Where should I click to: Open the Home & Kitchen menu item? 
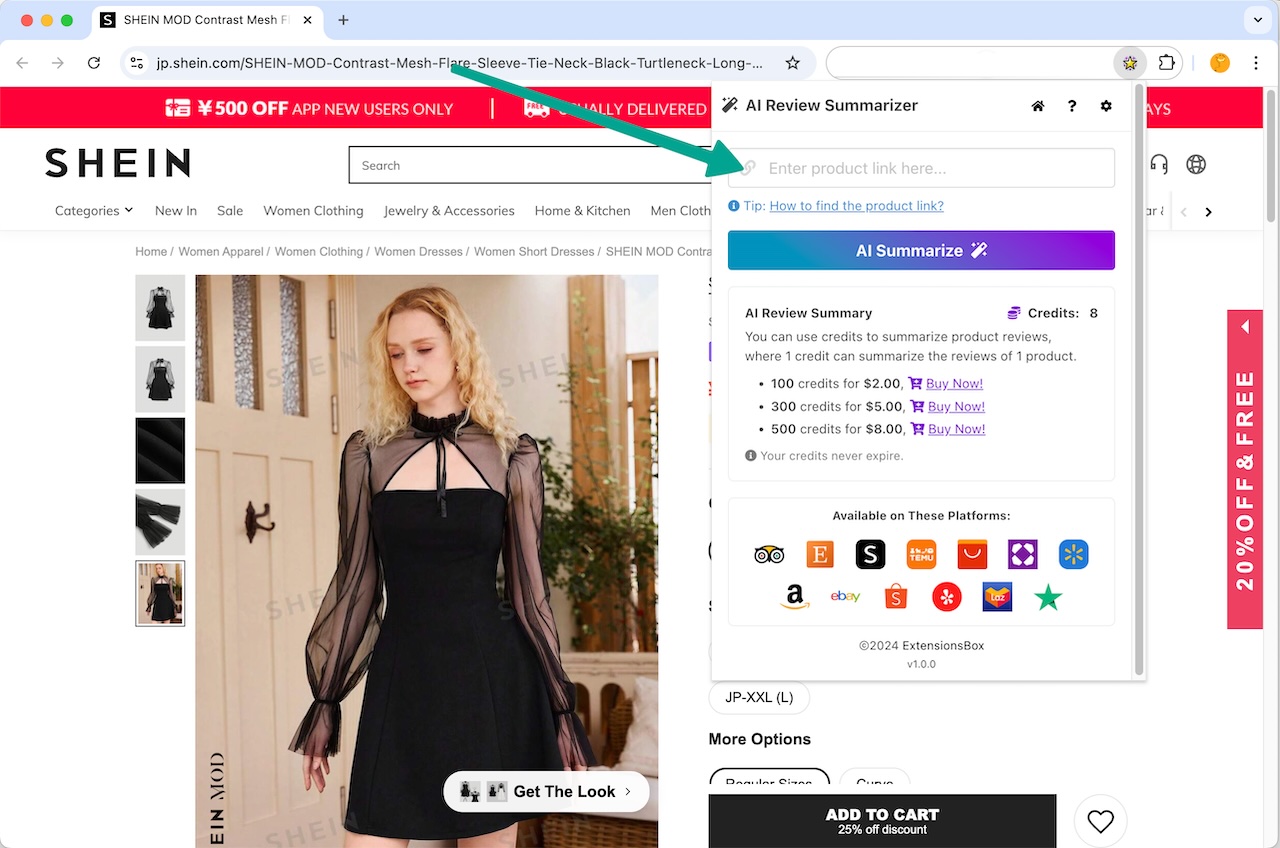tap(582, 211)
